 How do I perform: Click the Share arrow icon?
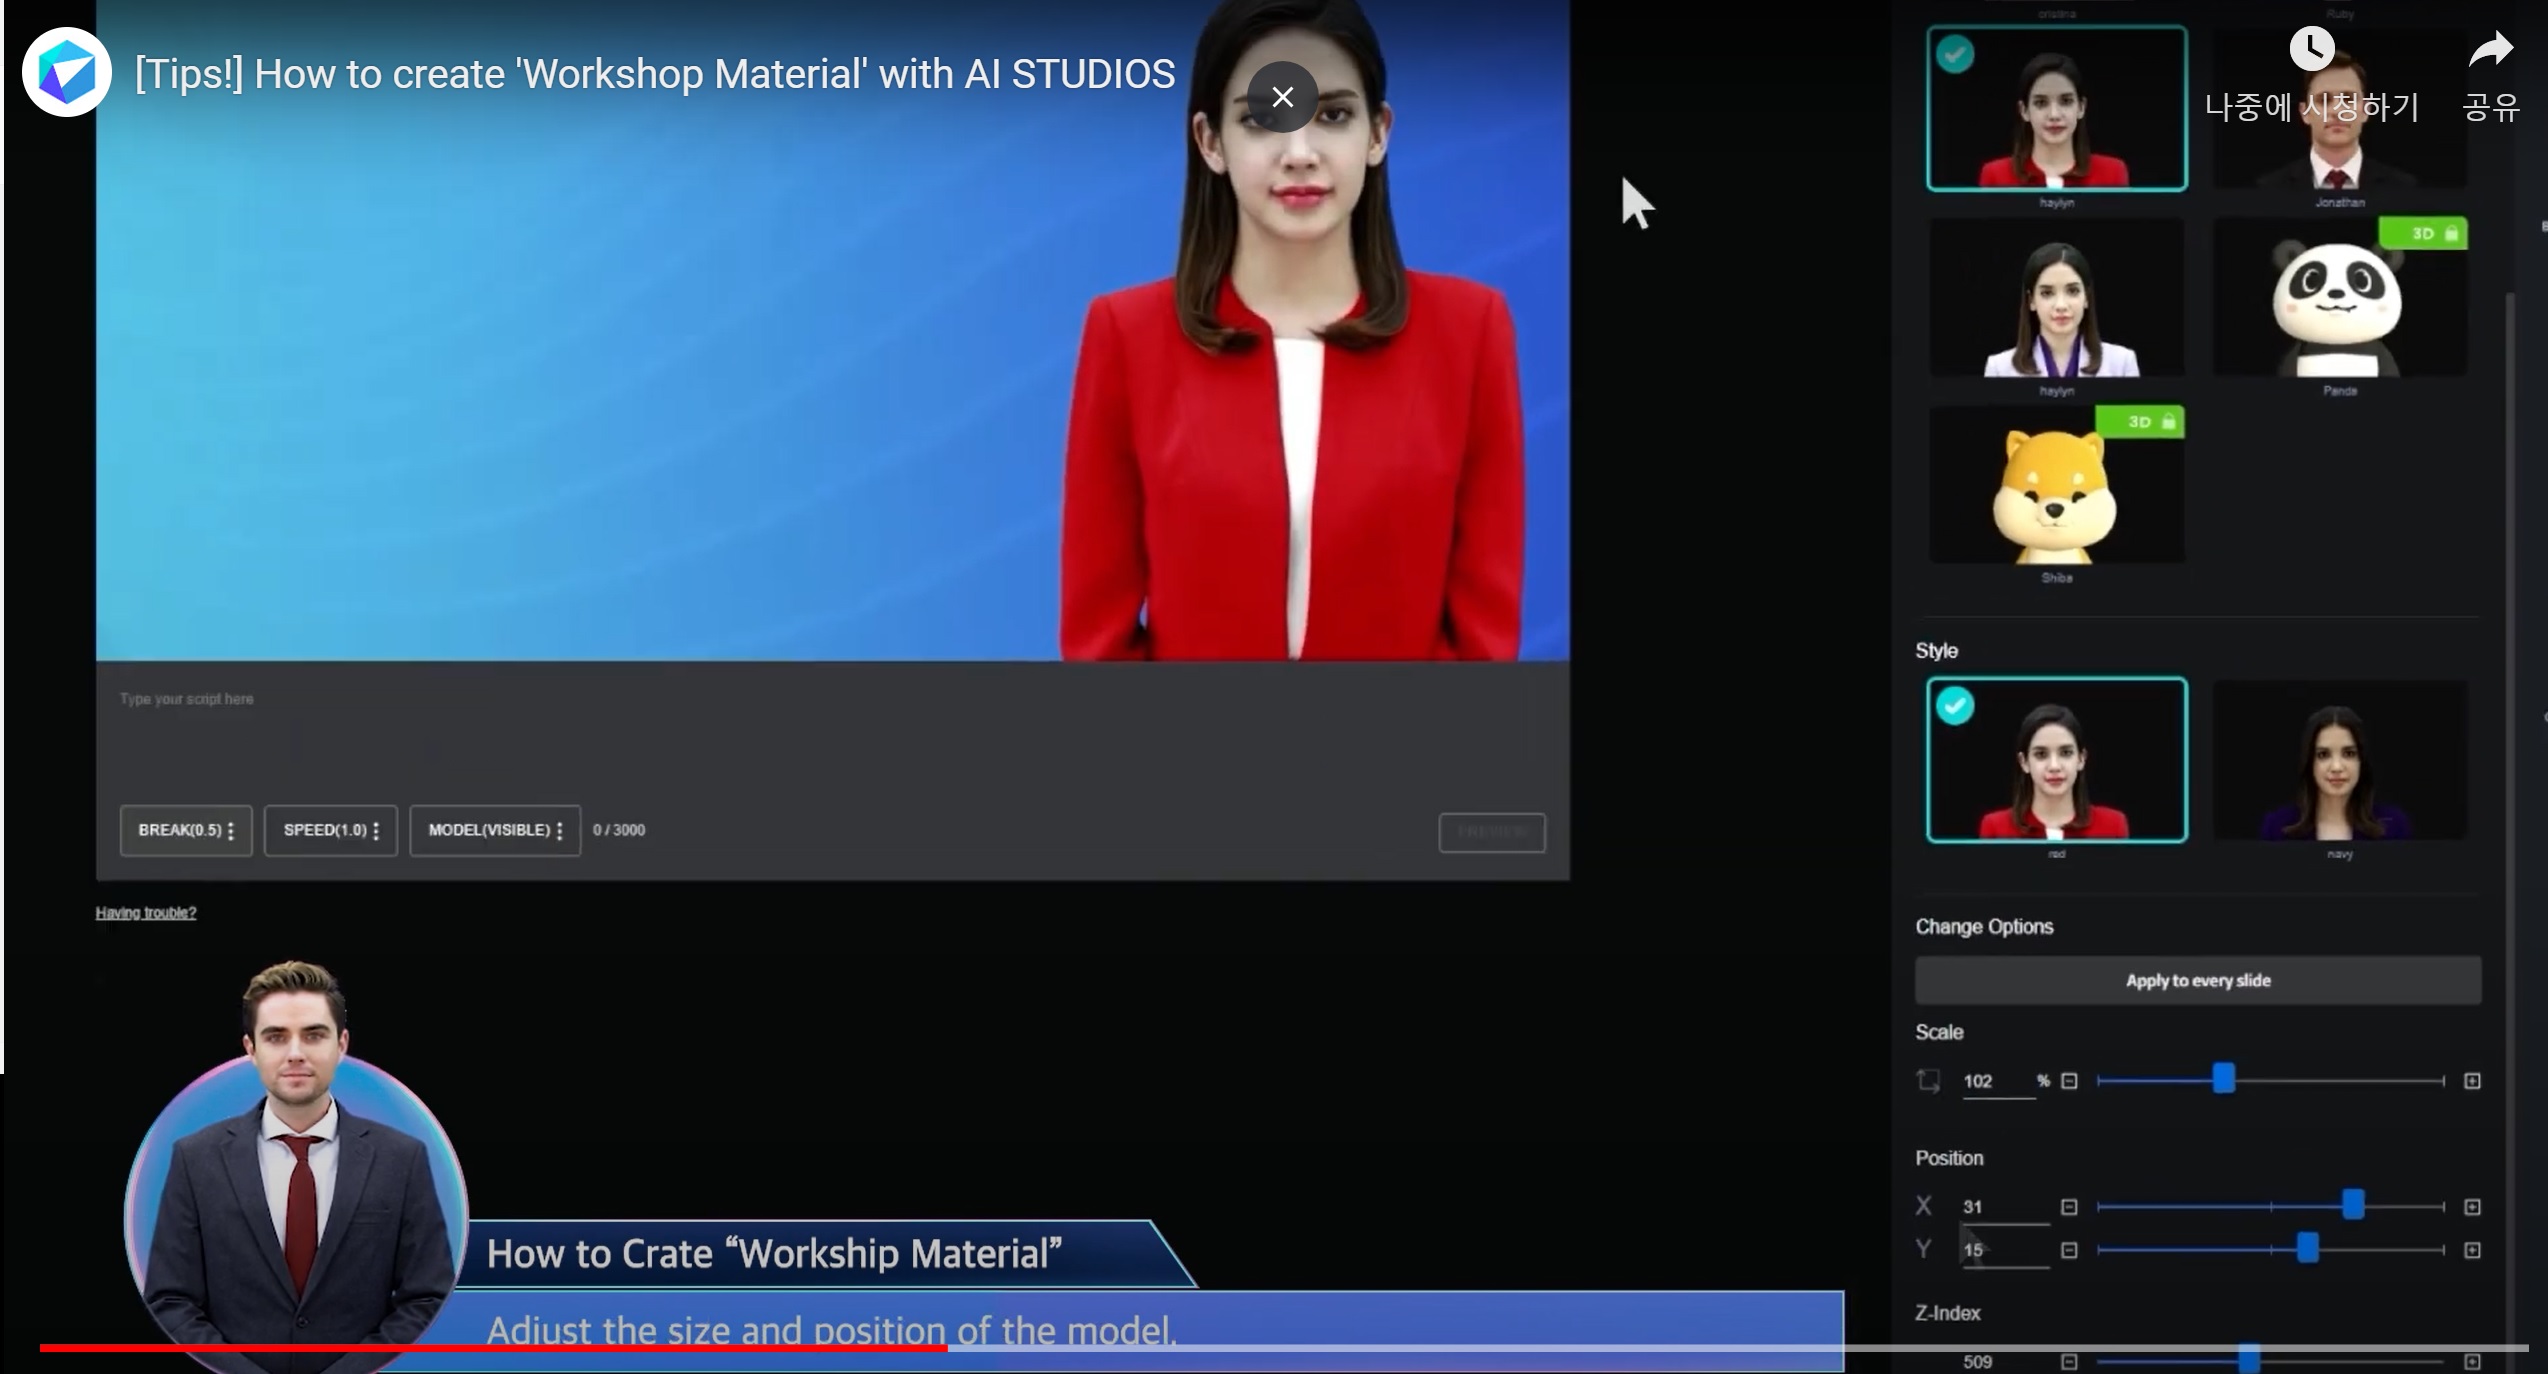[2490, 50]
